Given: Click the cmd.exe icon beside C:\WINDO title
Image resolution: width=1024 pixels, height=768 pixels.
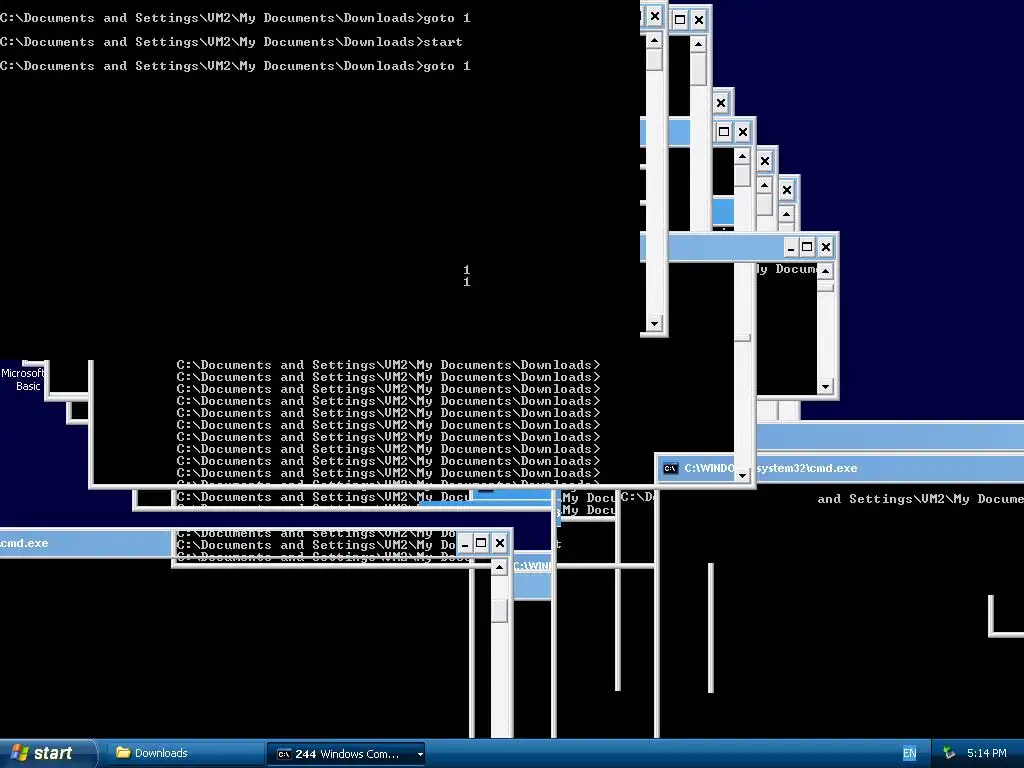Looking at the screenshot, I should point(670,468).
